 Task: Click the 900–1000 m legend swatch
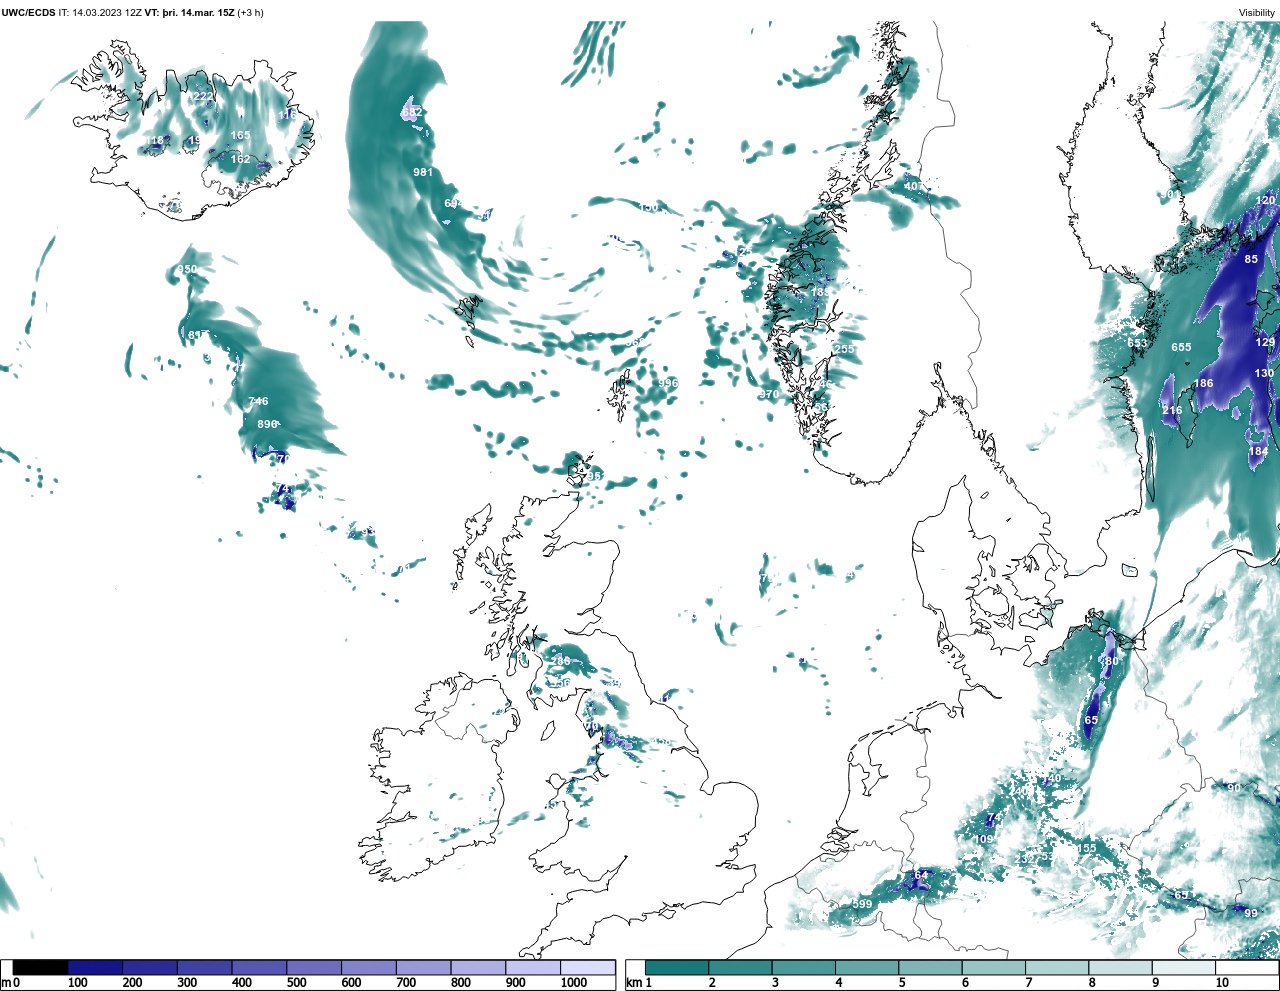pyautogui.click(x=532, y=968)
